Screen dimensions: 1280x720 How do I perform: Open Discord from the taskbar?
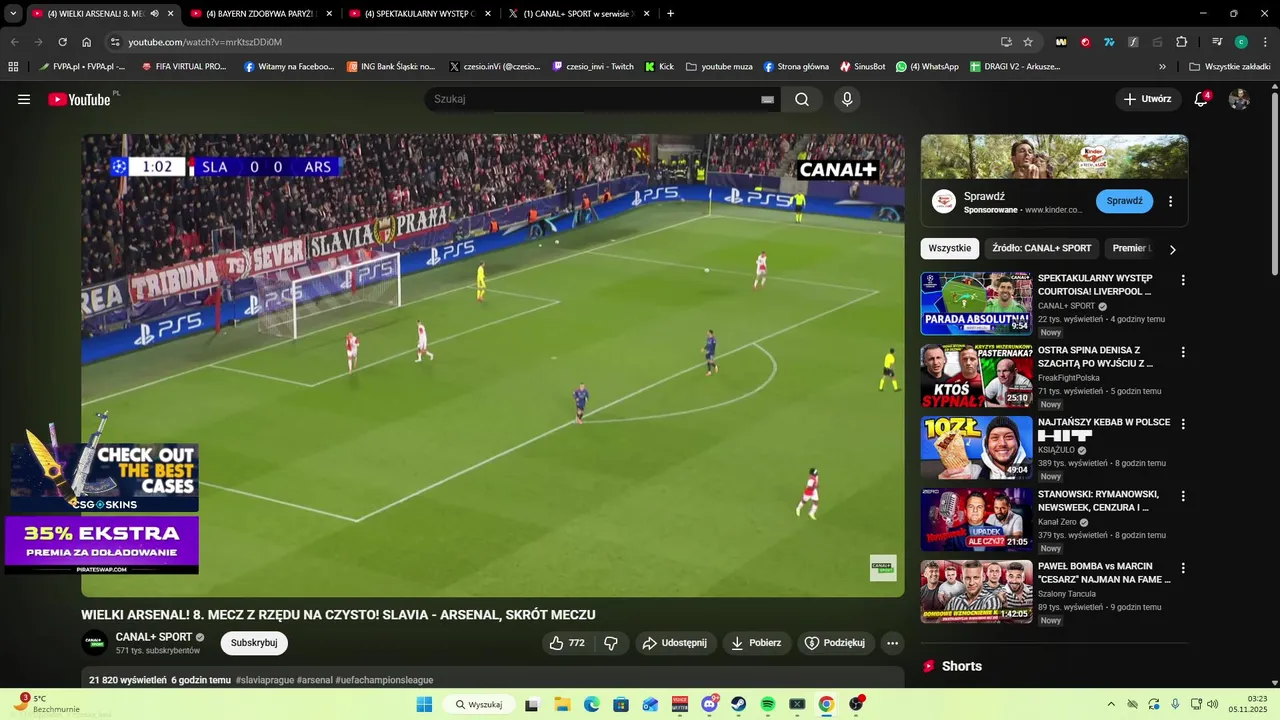(709, 704)
